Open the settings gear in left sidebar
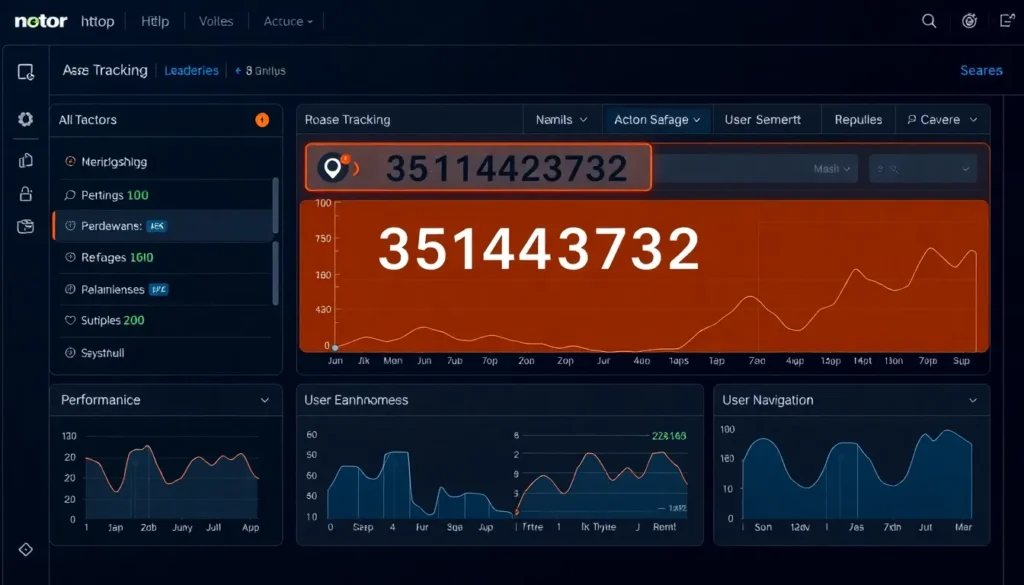Viewport: 1024px width, 585px height. coord(26,119)
